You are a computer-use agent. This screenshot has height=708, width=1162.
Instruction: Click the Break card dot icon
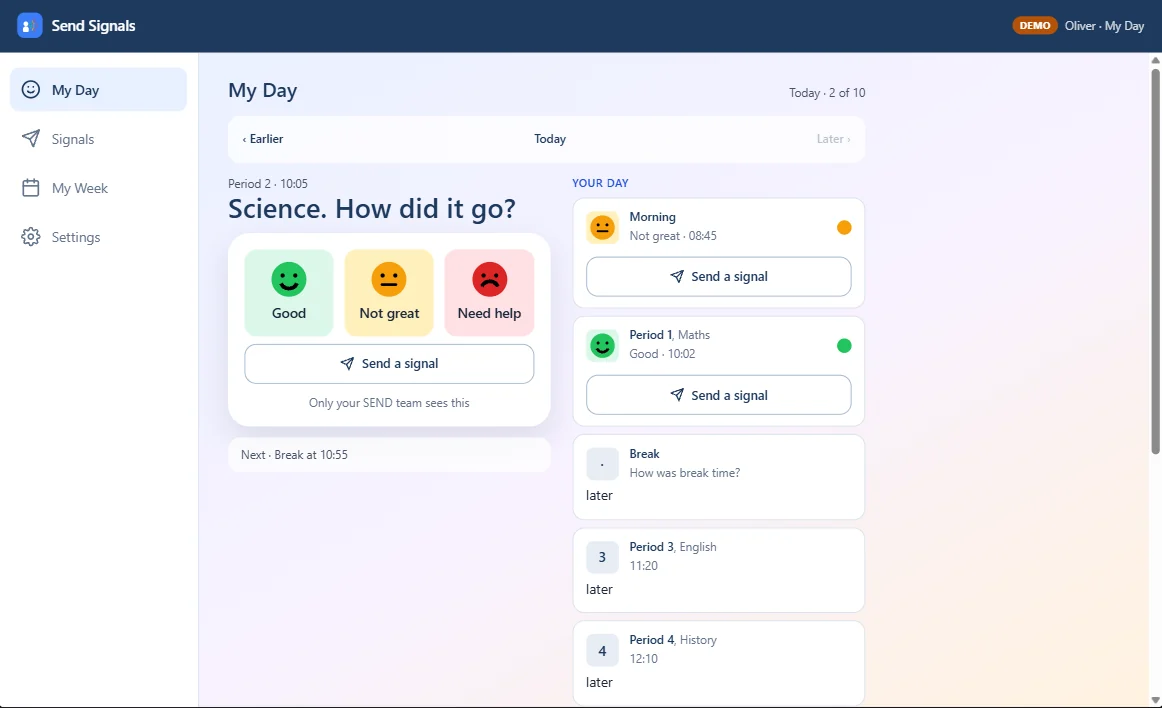coord(602,464)
